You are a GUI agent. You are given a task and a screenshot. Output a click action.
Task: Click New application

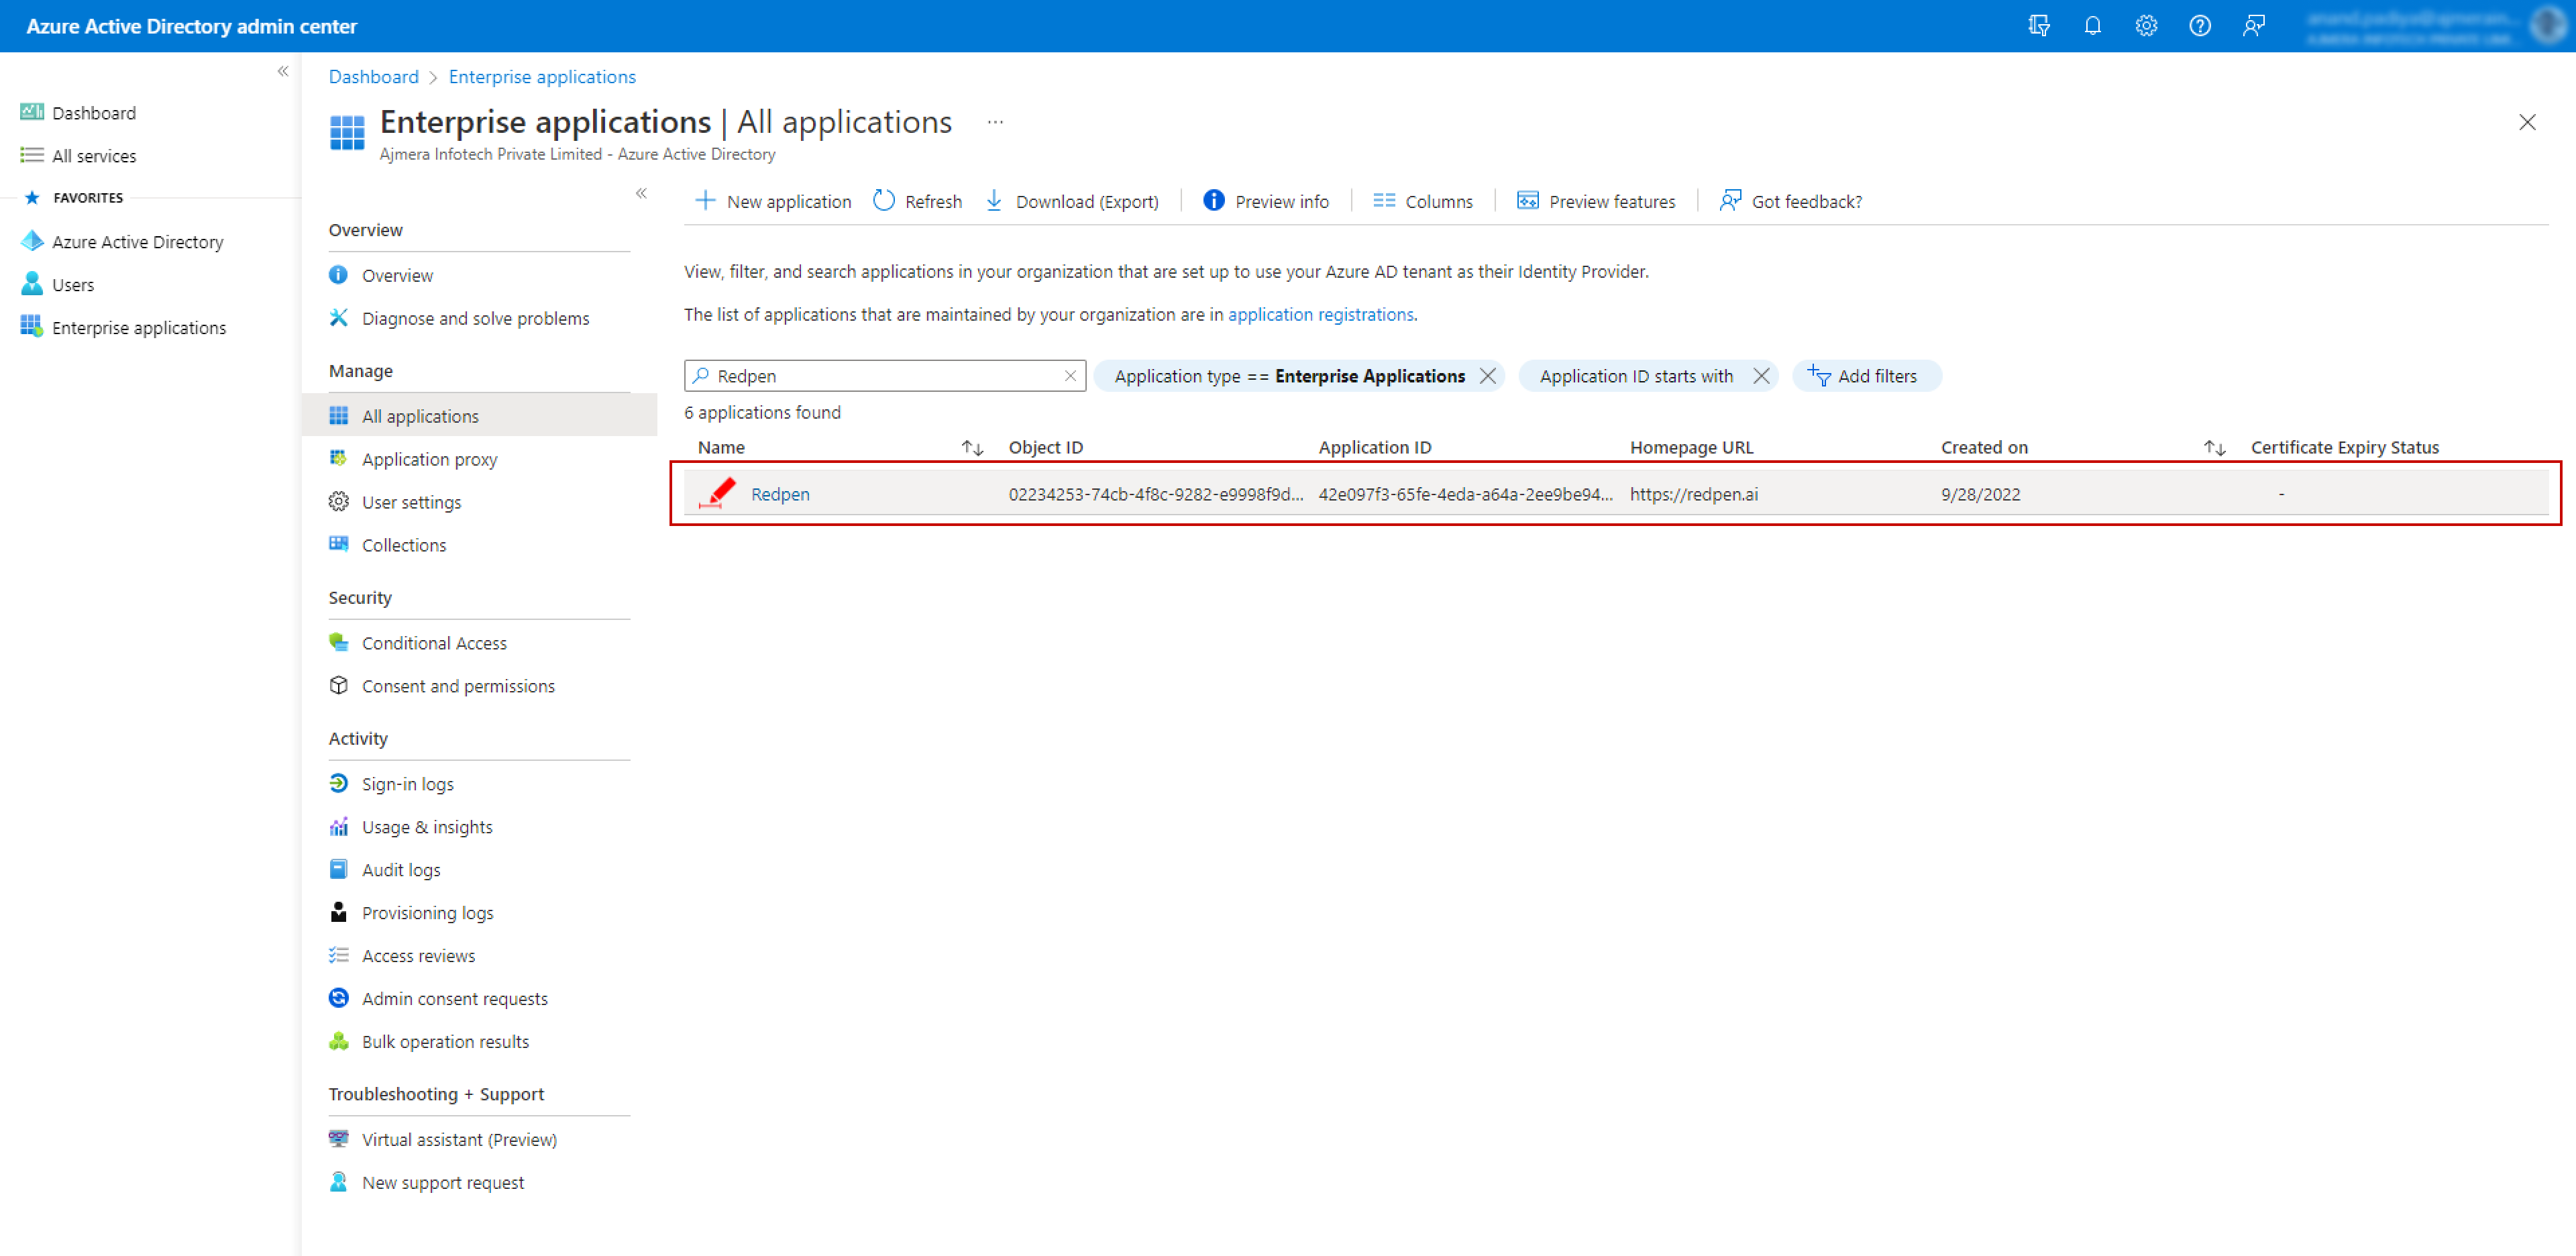(x=773, y=201)
